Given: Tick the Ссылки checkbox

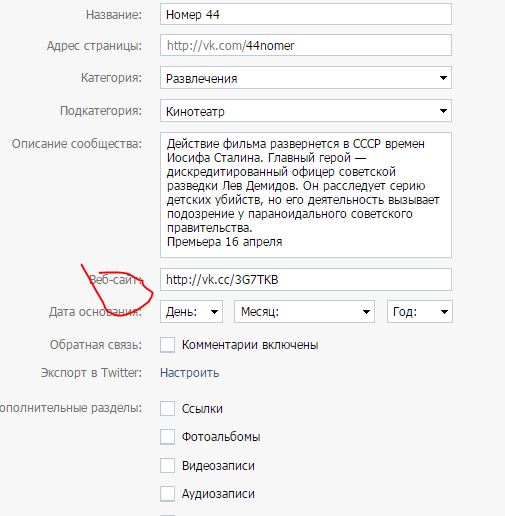Looking at the screenshot, I should tap(167, 409).
